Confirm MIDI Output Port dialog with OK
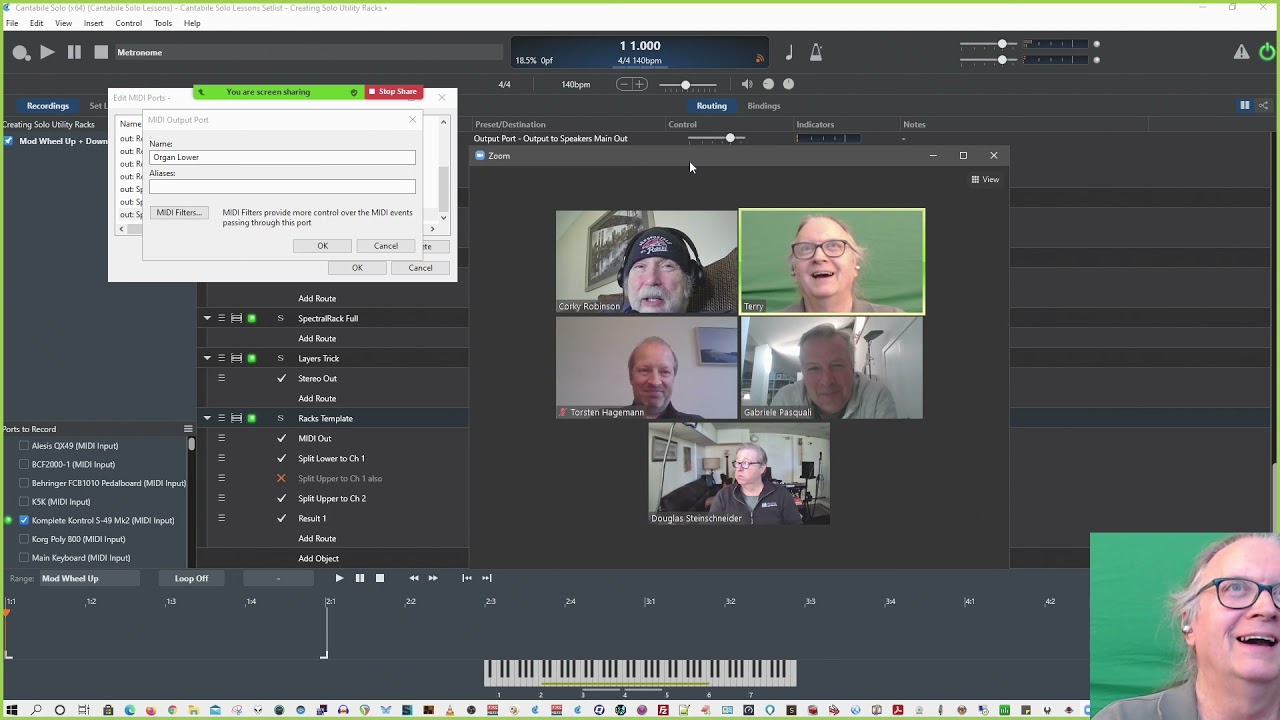 [323, 246]
